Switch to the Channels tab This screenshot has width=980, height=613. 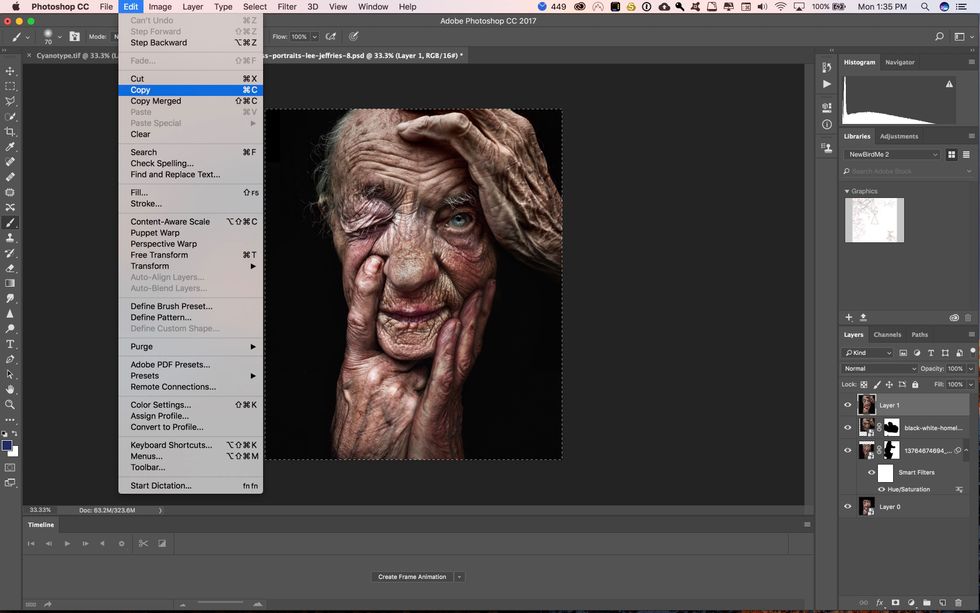coord(888,334)
